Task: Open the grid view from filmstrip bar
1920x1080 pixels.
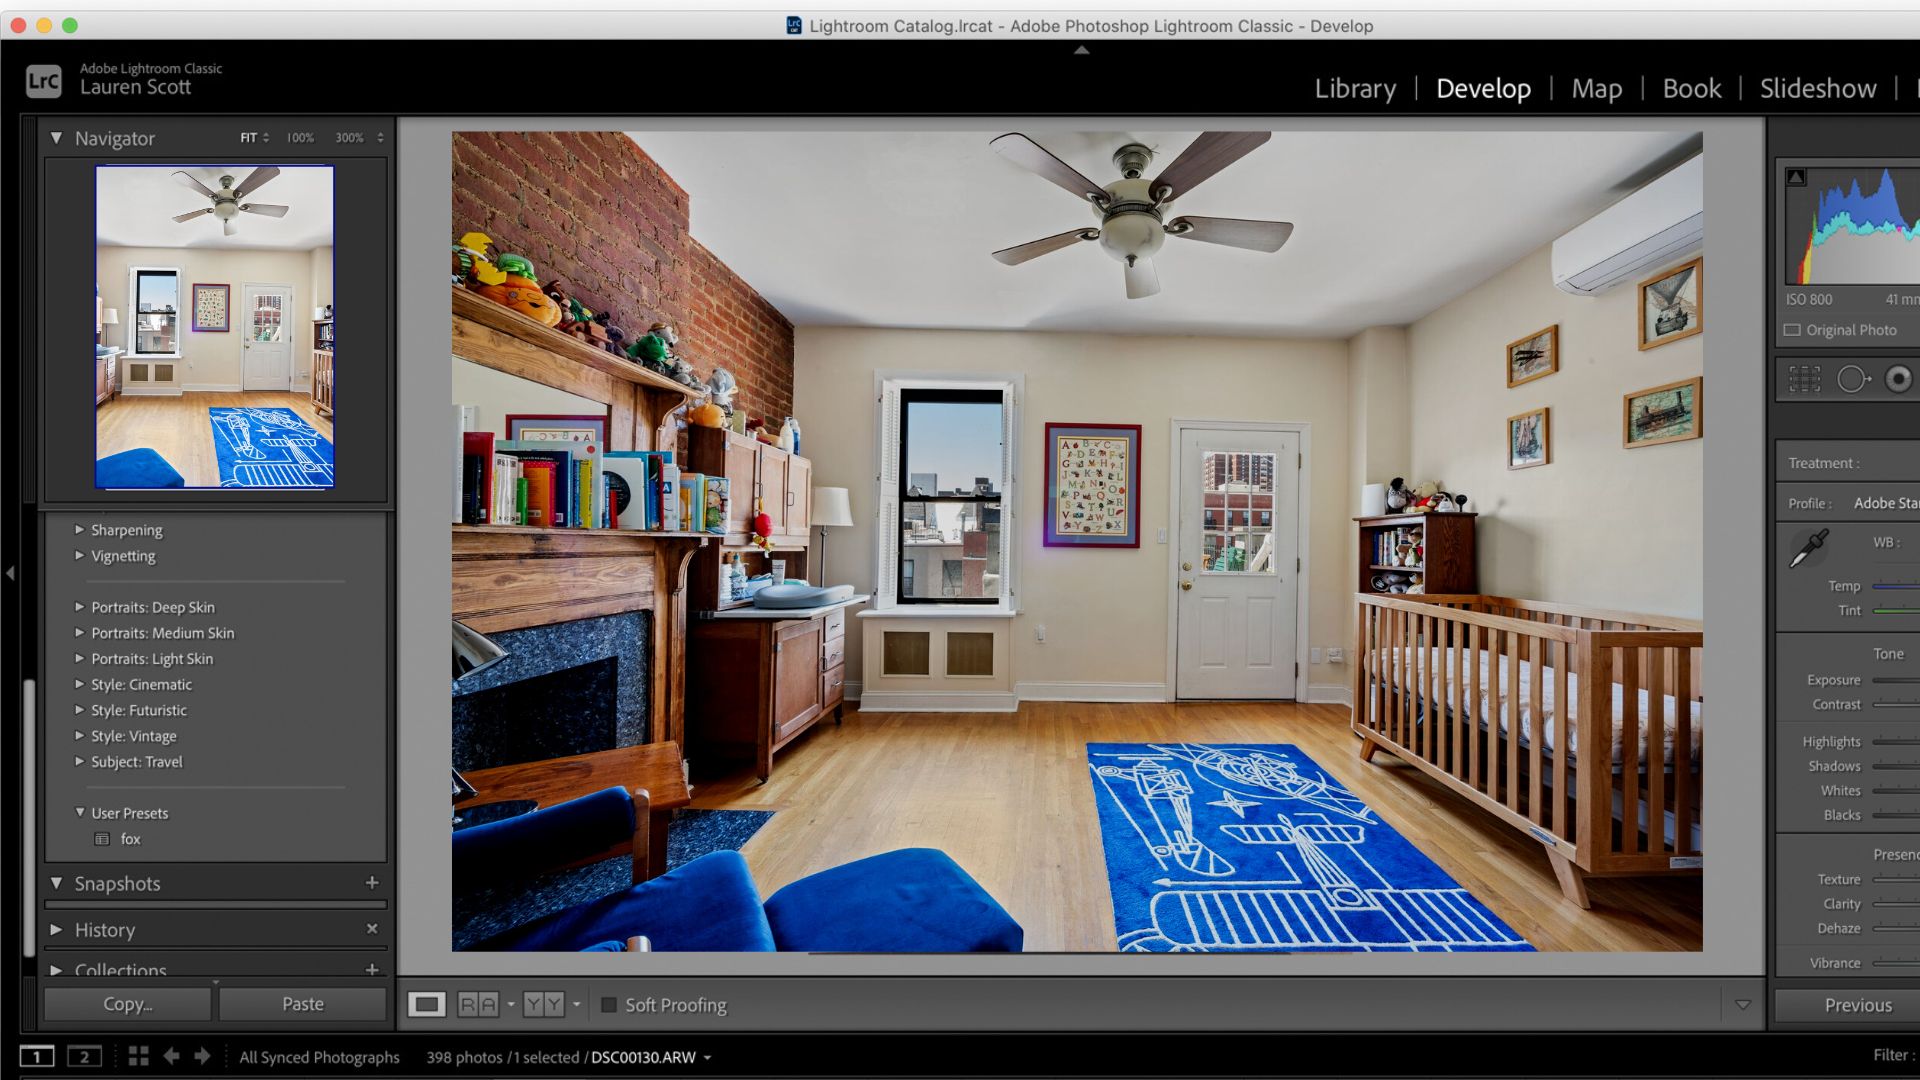Action: (x=138, y=1056)
